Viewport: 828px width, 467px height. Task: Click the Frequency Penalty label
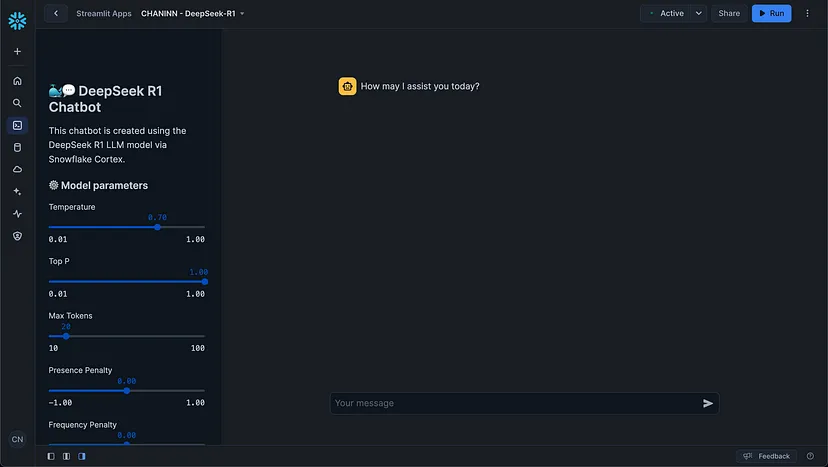(x=82, y=425)
